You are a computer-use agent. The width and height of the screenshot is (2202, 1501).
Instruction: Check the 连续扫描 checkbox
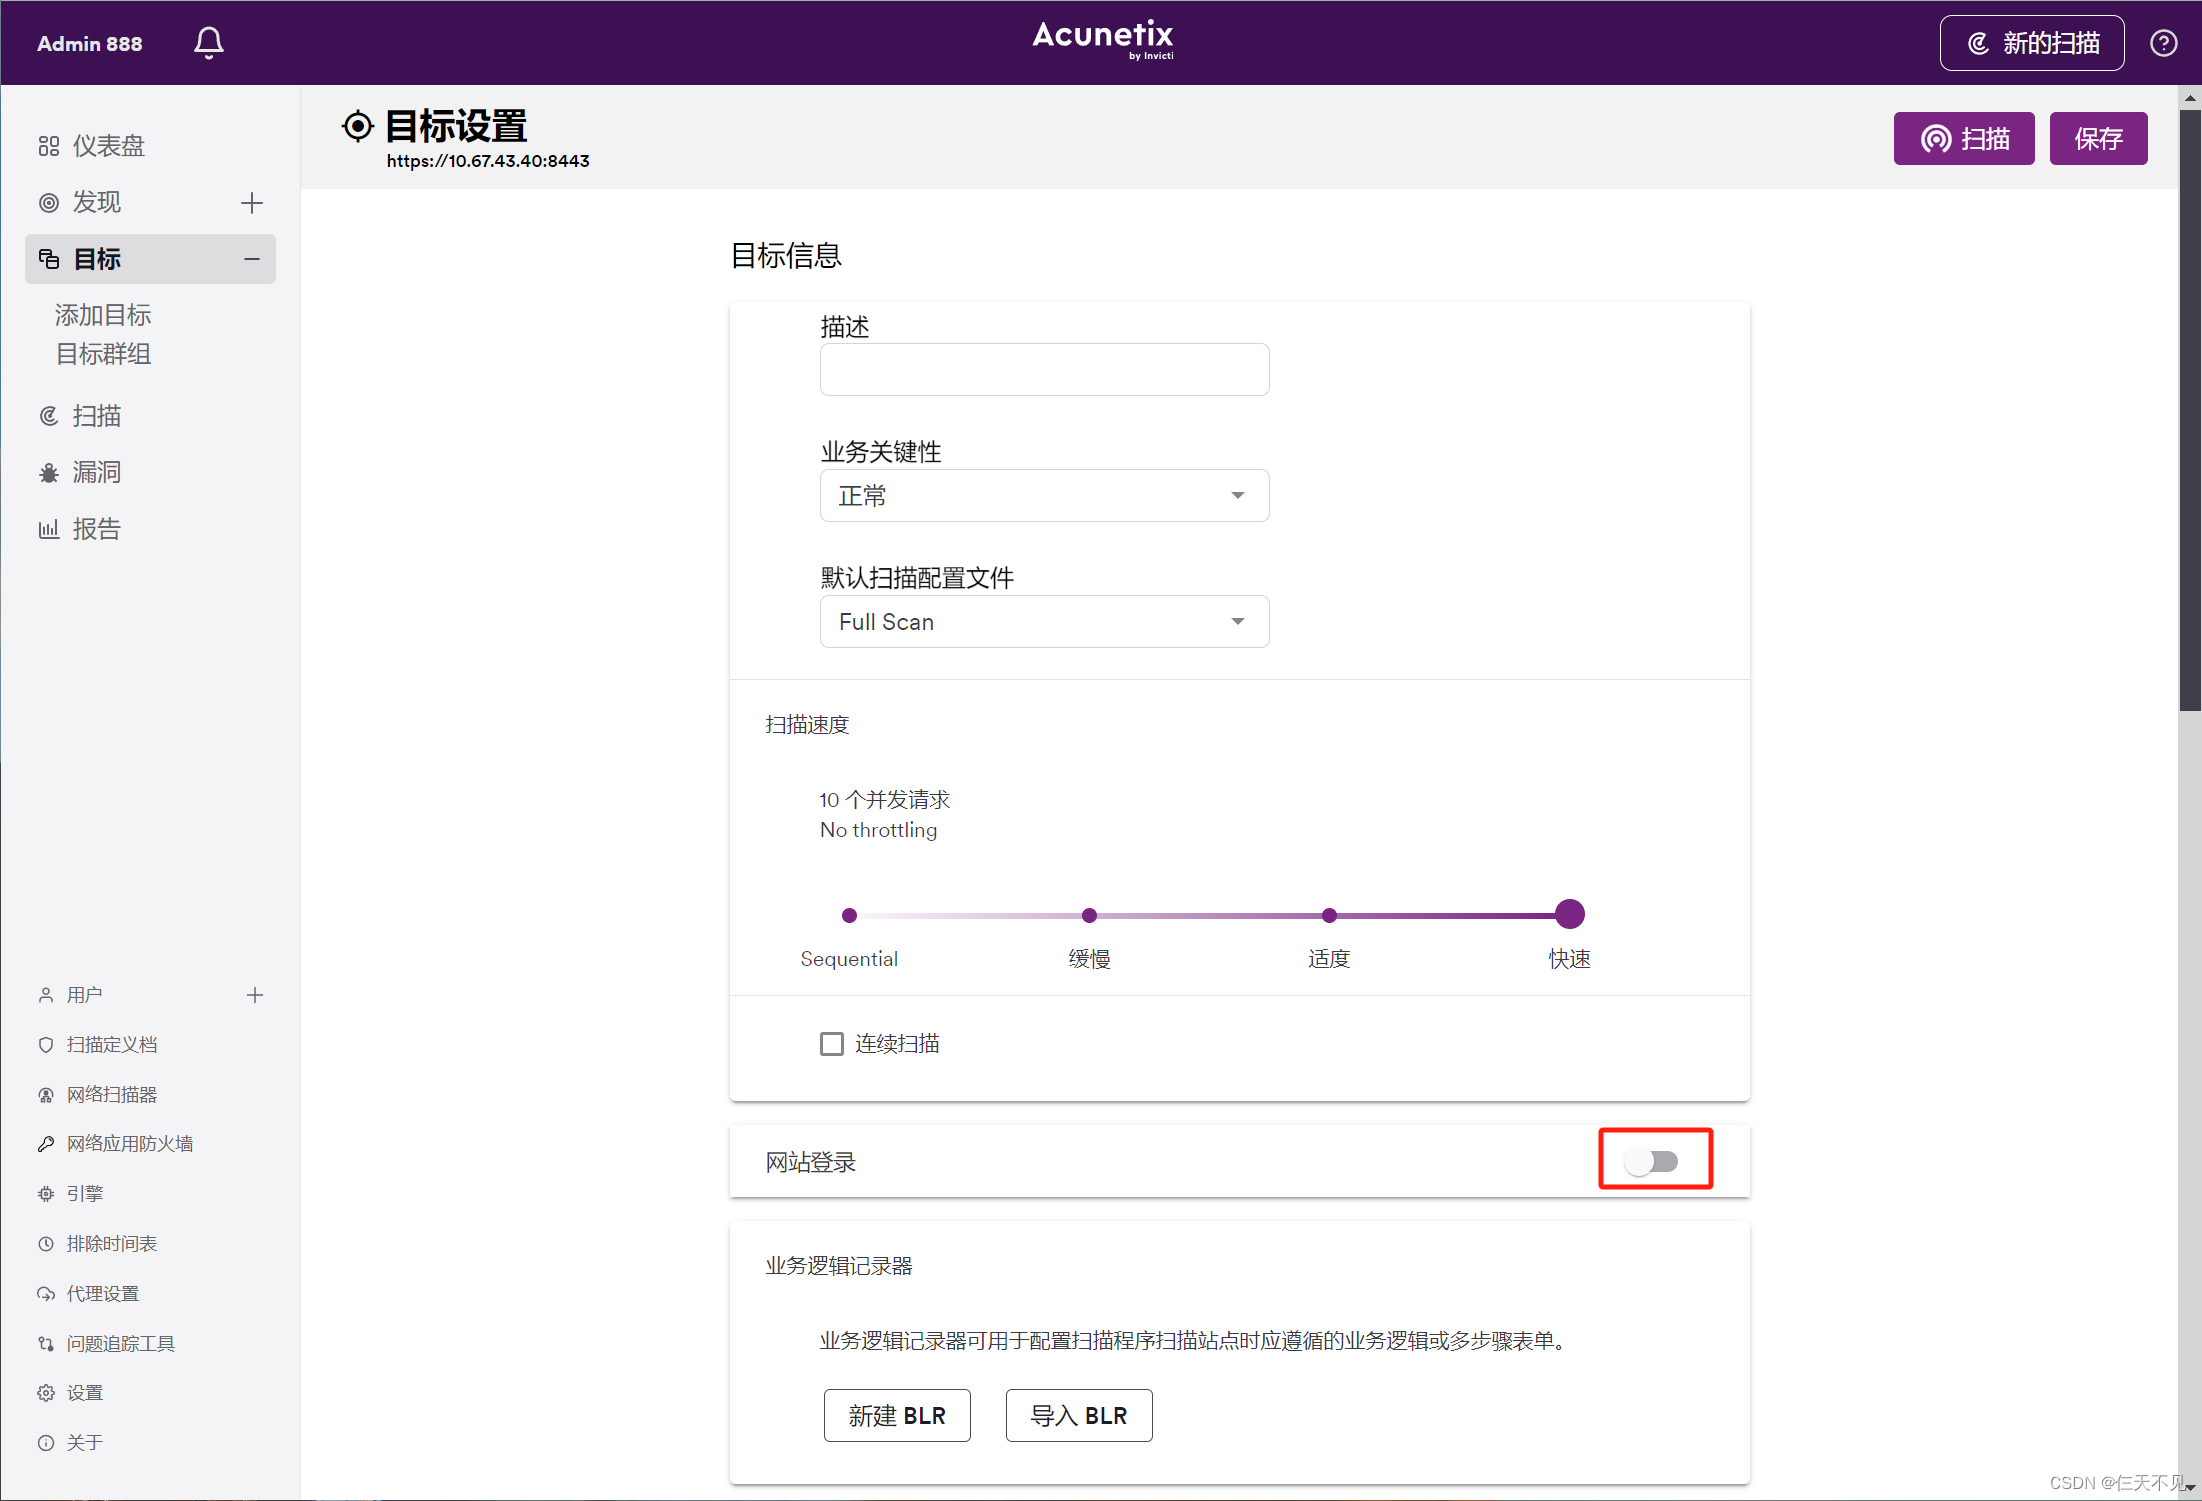click(x=832, y=1043)
